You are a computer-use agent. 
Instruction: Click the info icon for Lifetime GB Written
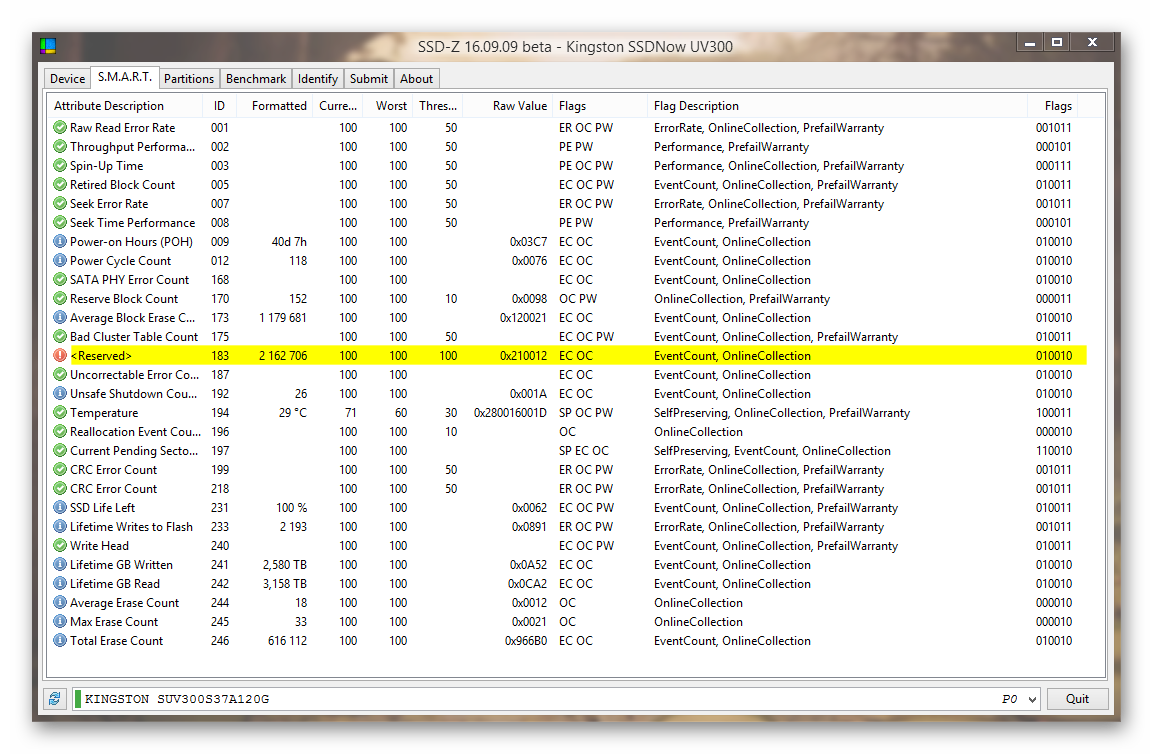(60, 565)
